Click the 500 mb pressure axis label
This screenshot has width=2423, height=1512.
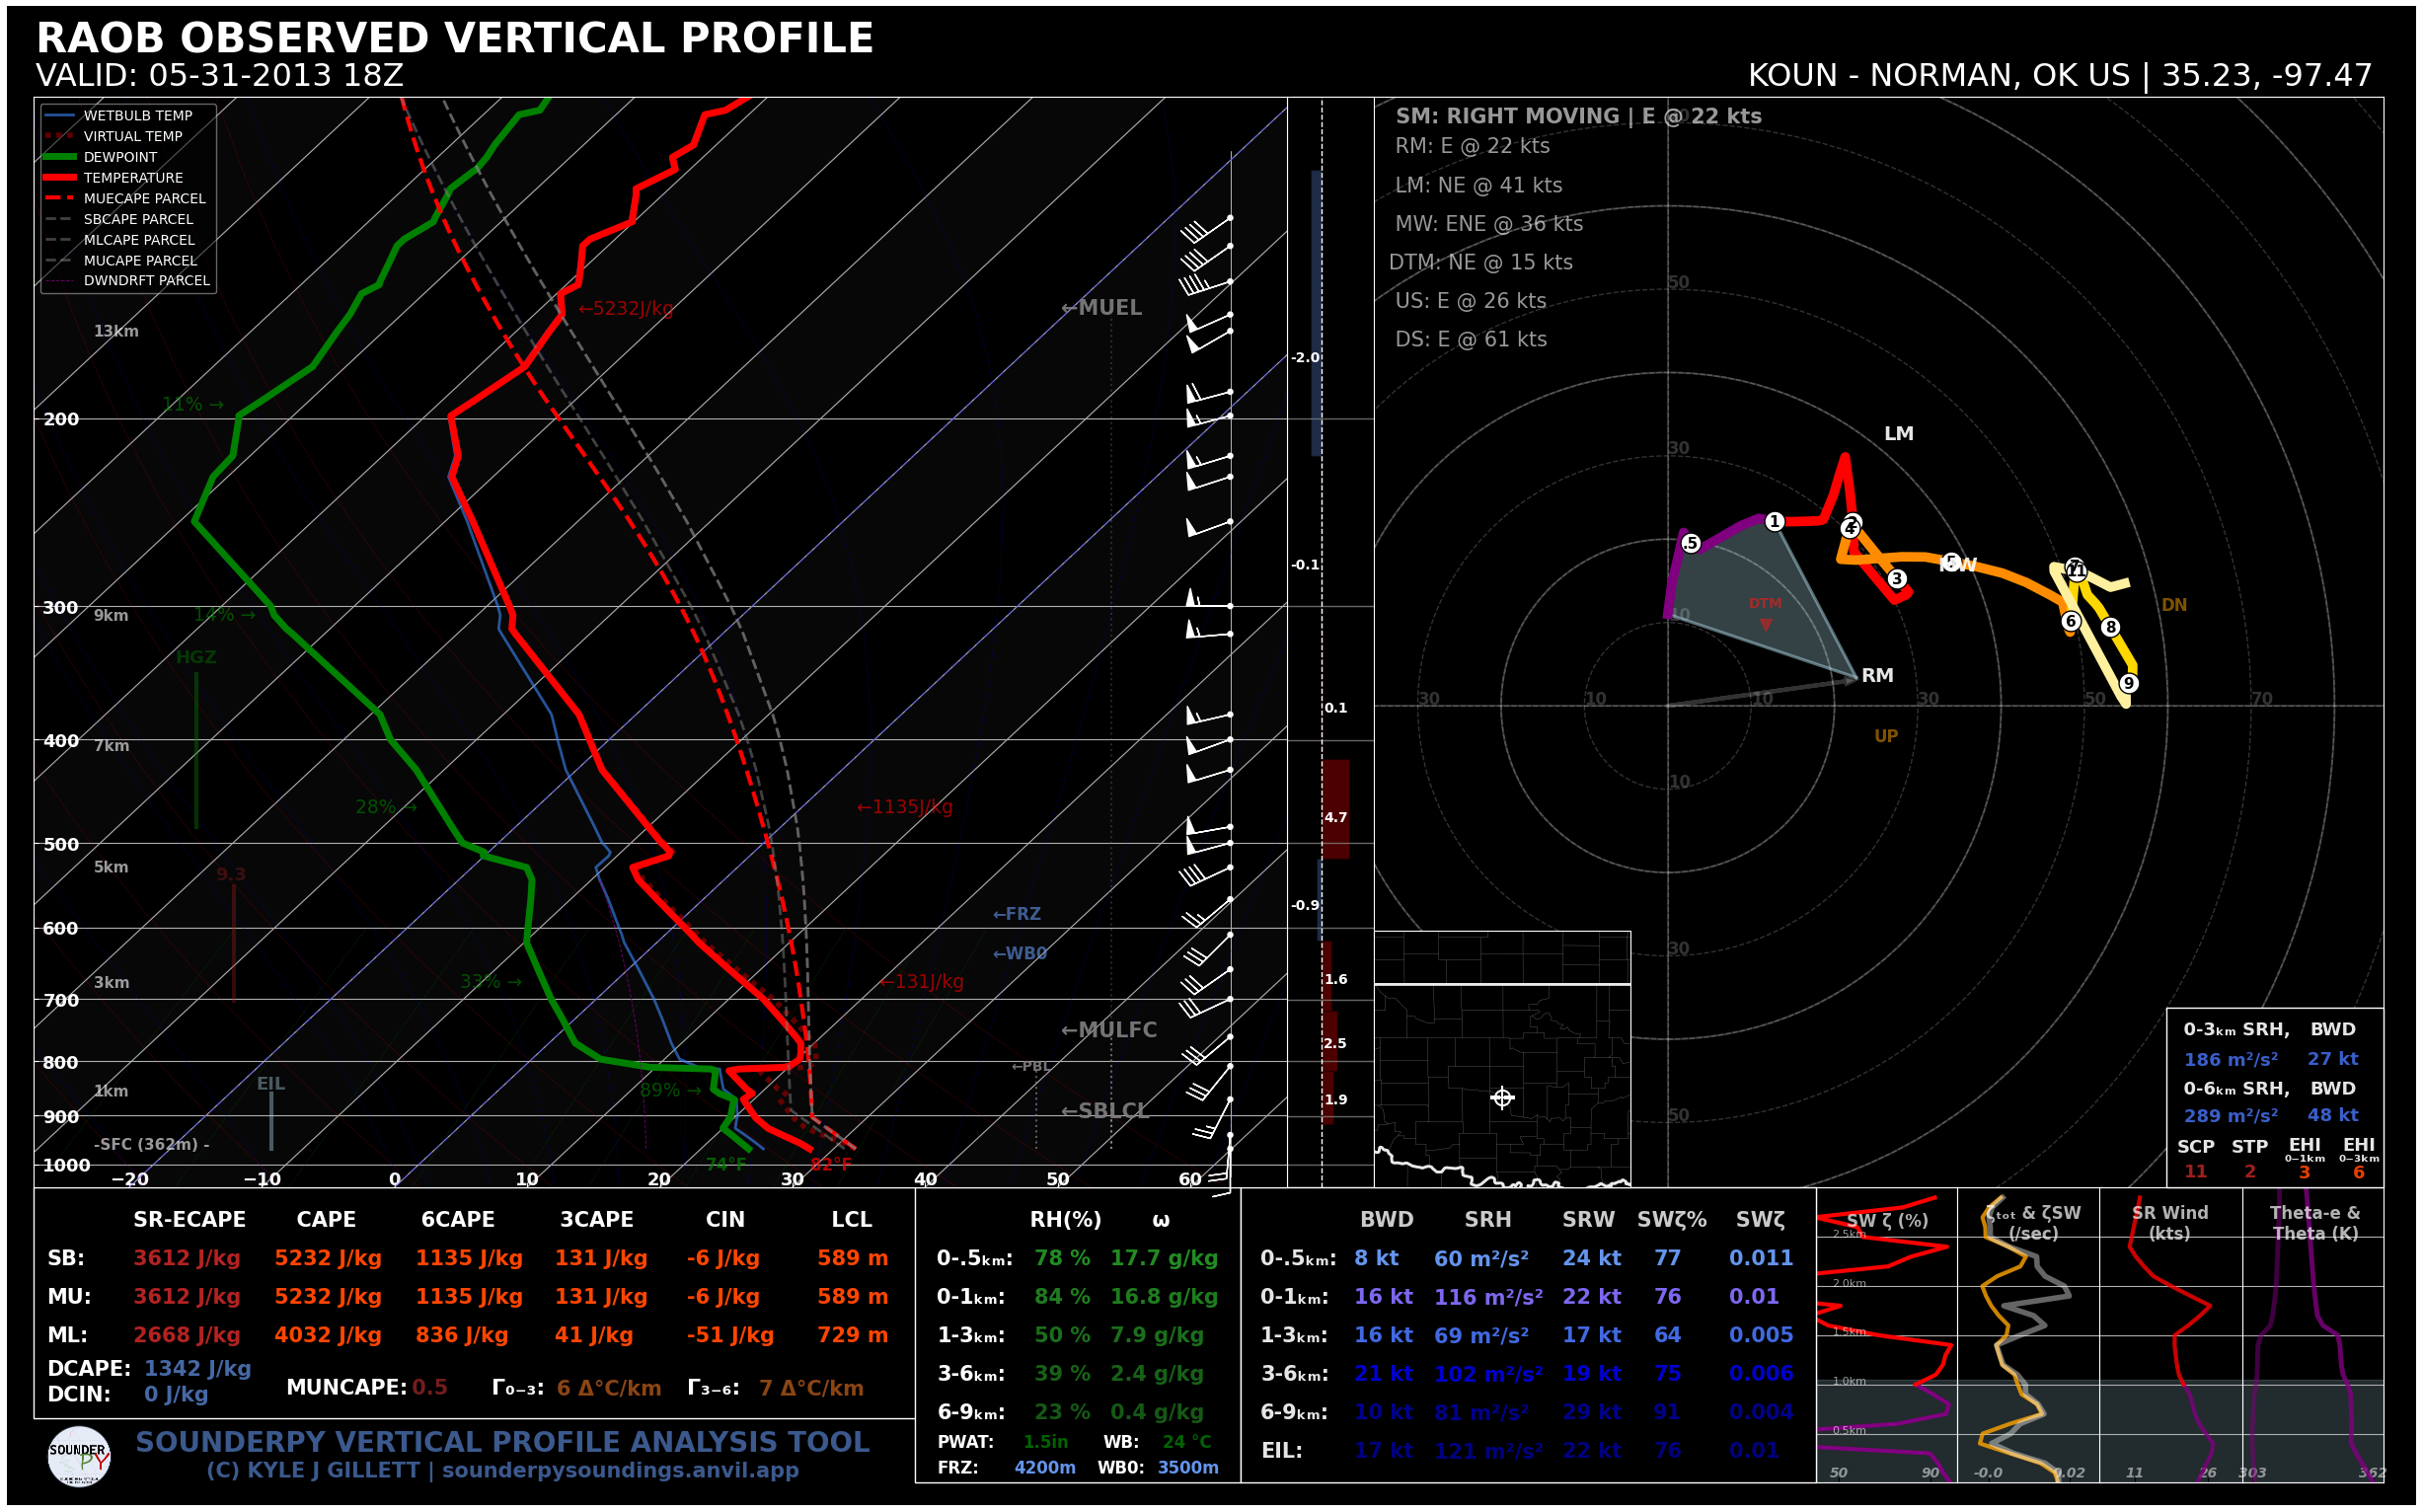[61, 845]
